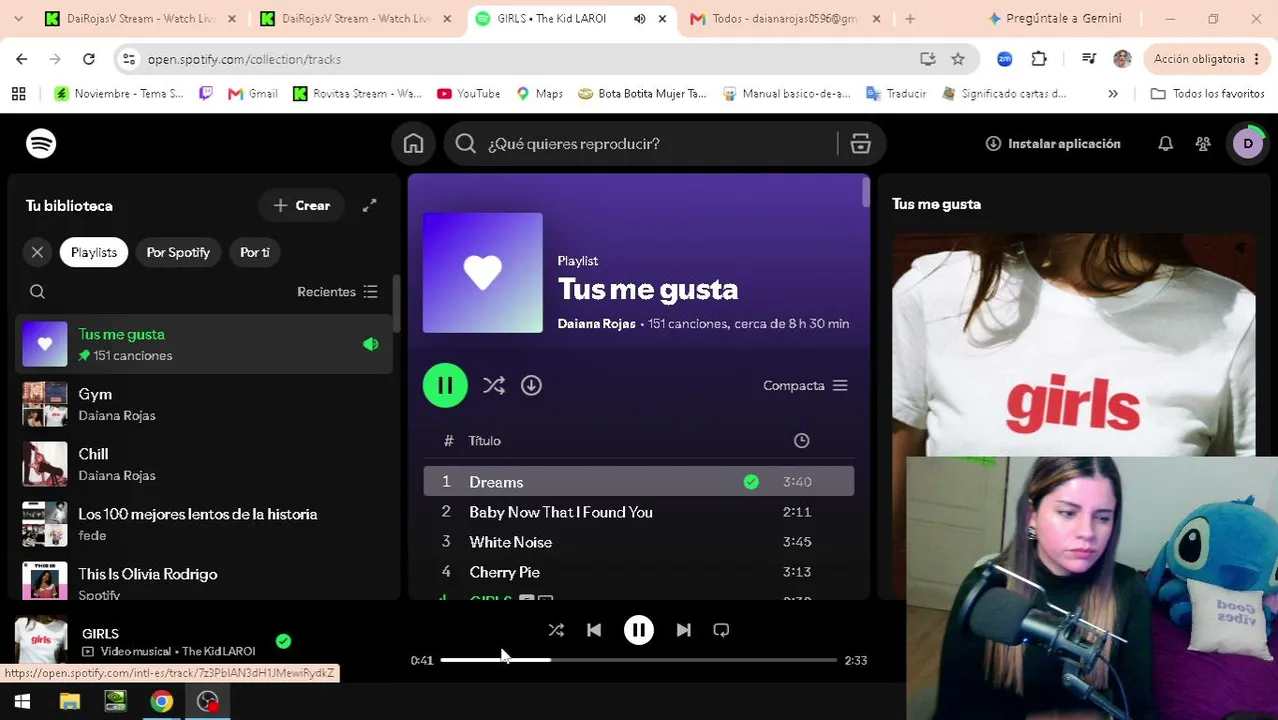
Task: Open the notifications bell
Action: tap(1165, 144)
